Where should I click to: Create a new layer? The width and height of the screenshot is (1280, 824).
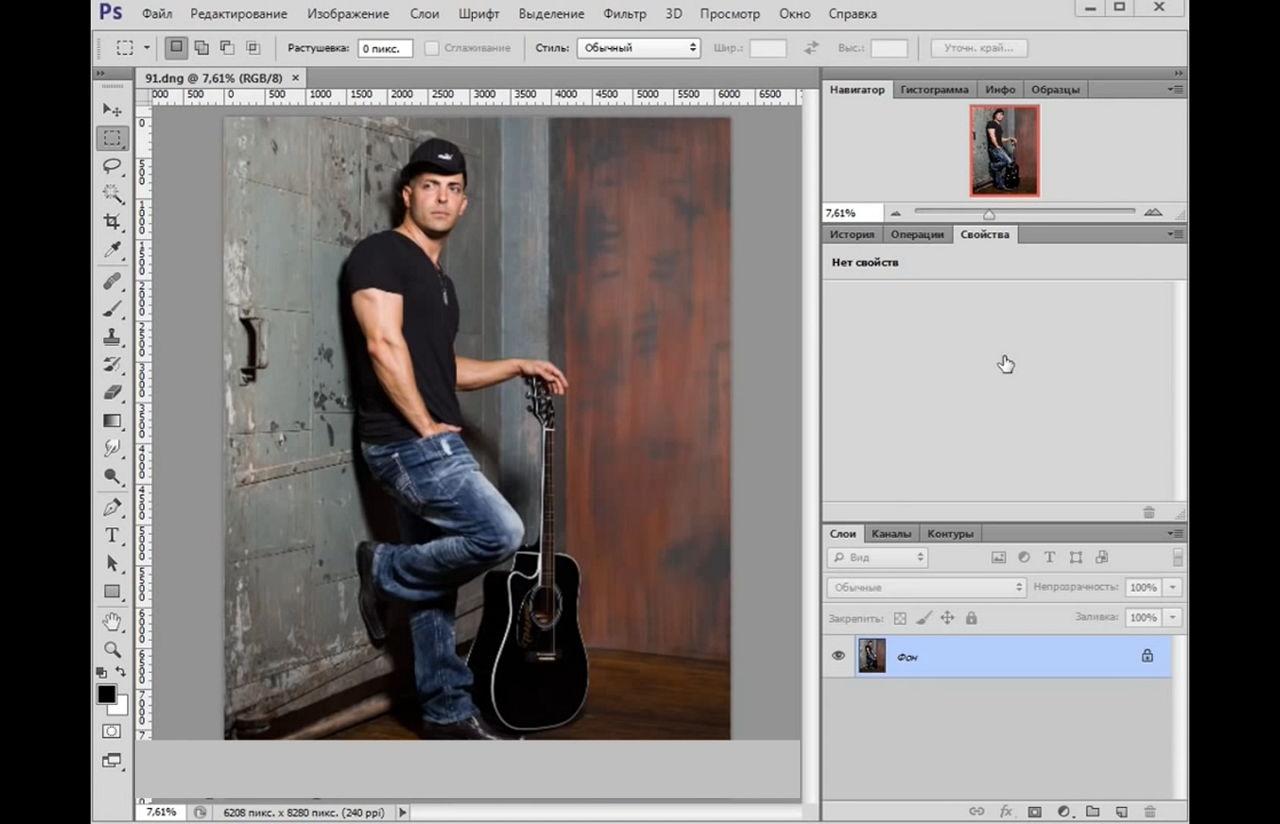coord(1121,812)
